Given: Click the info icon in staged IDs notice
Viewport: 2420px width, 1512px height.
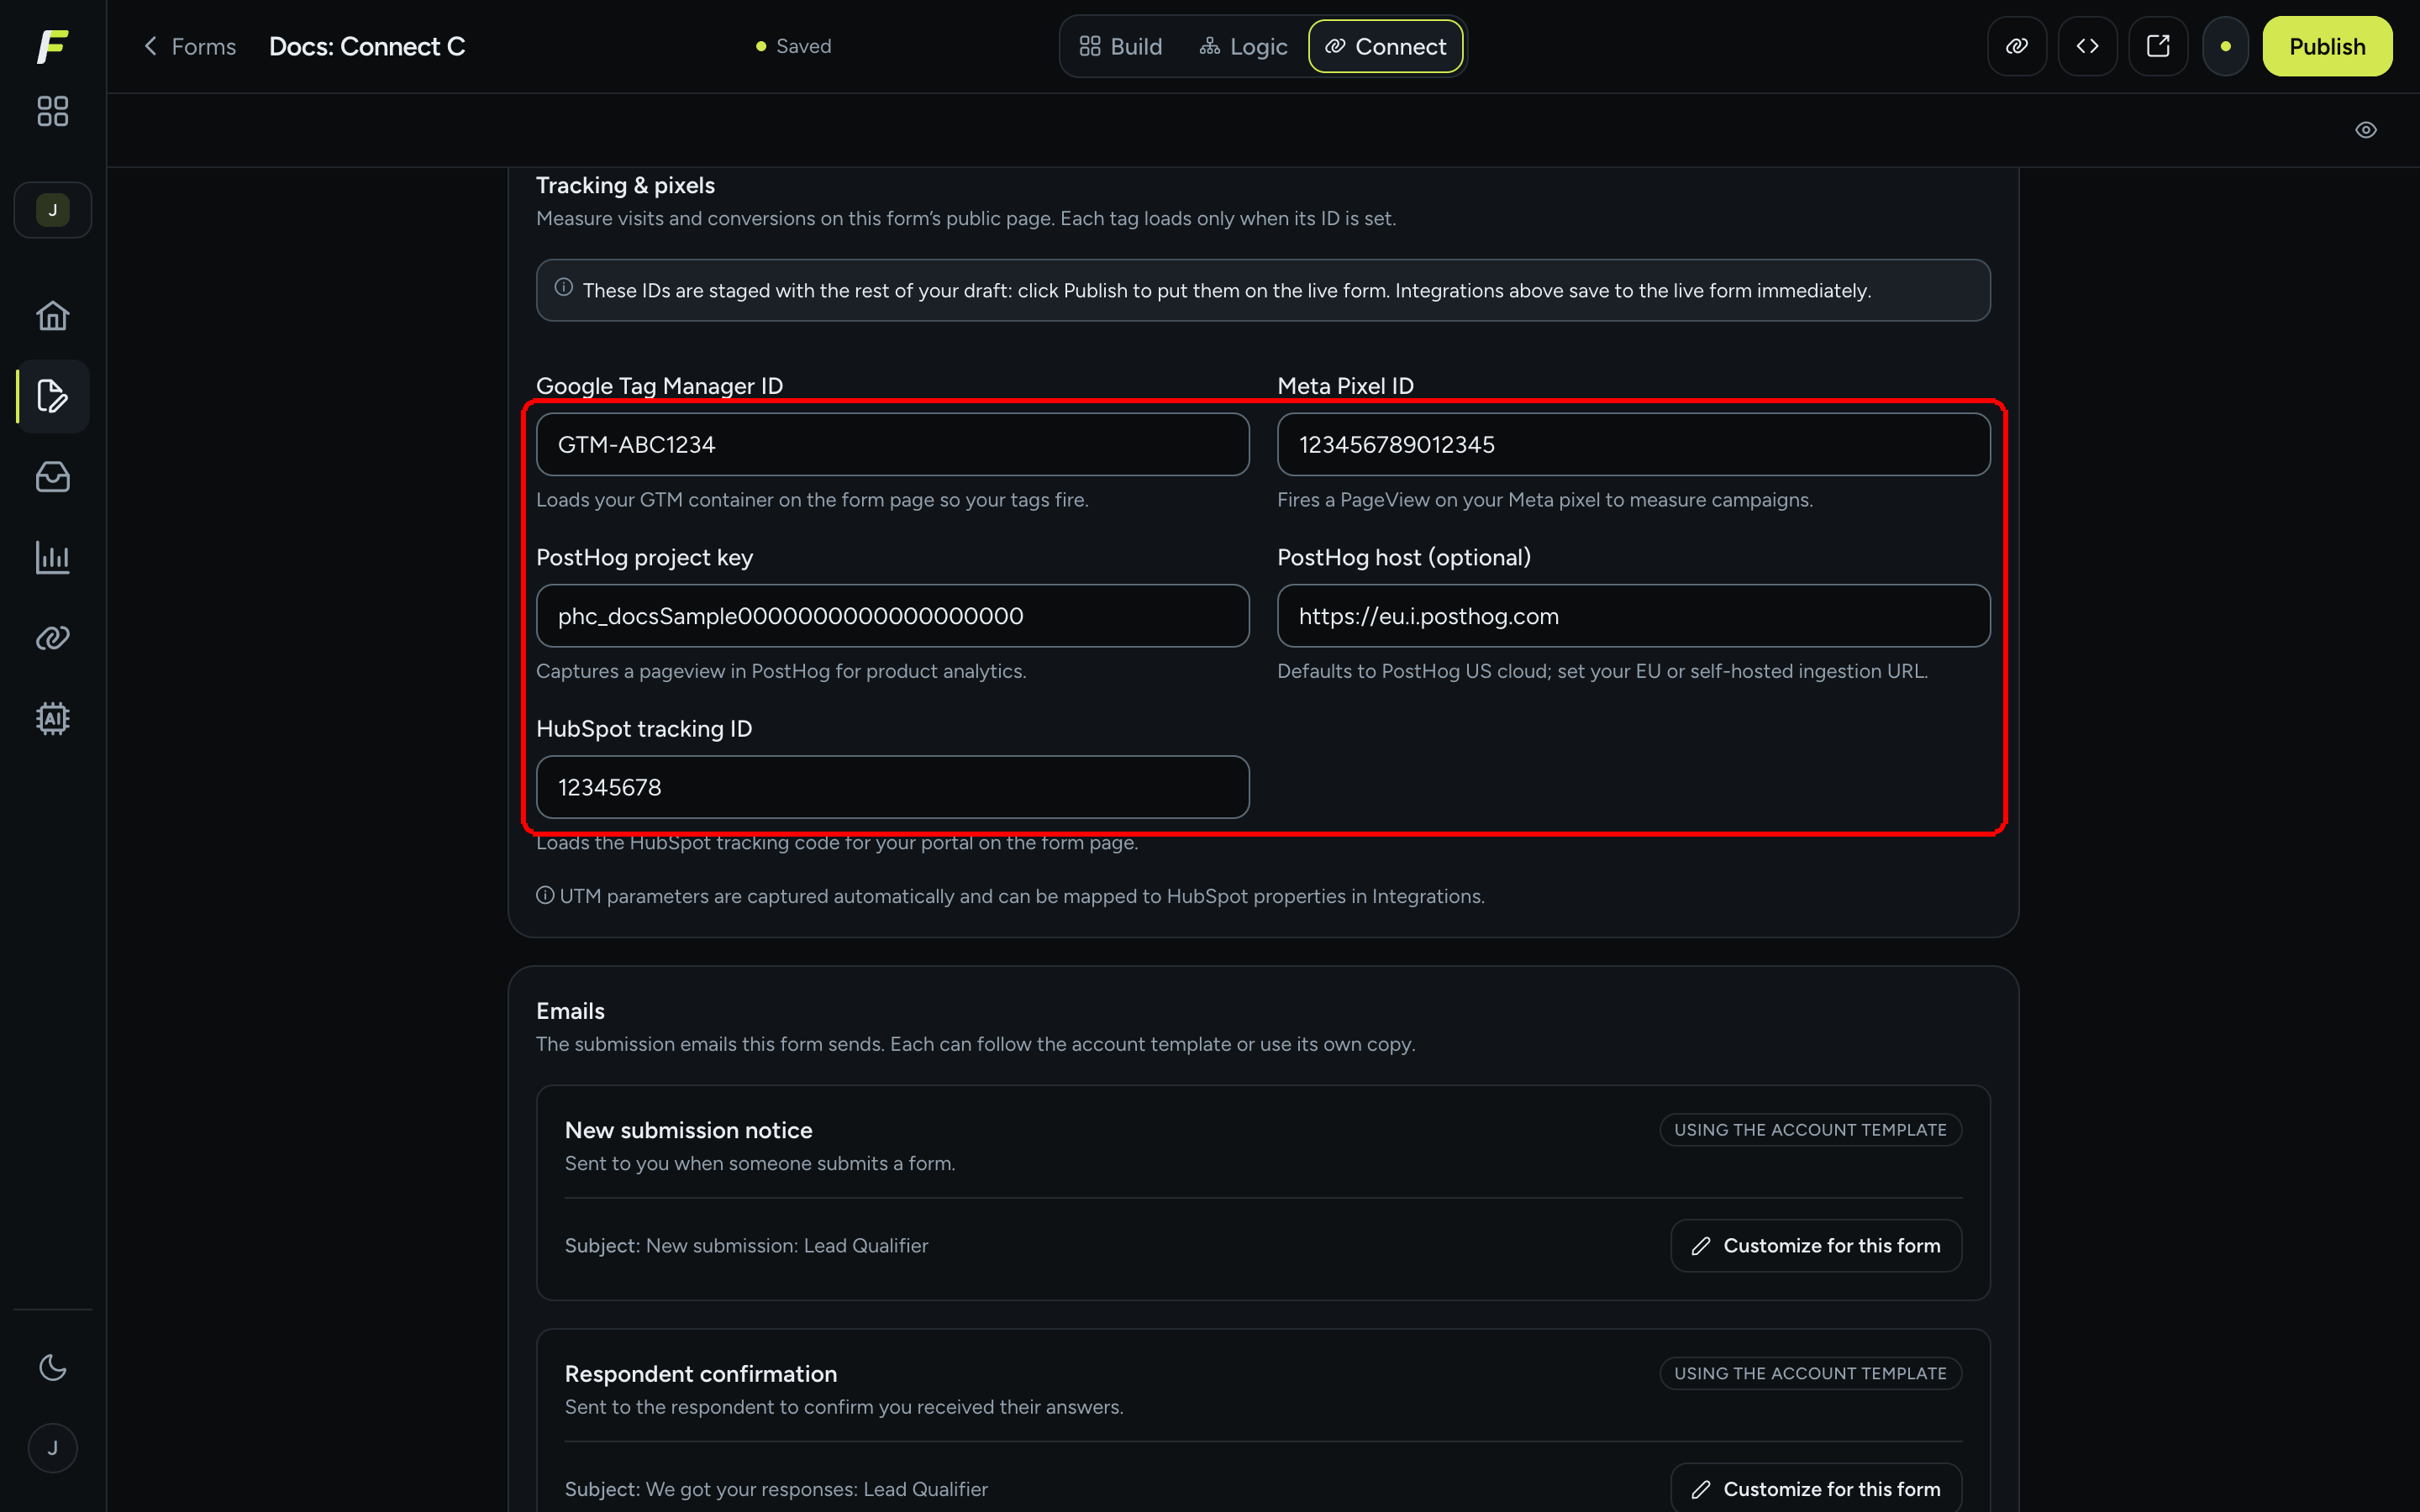Looking at the screenshot, I should coord(564,288).
